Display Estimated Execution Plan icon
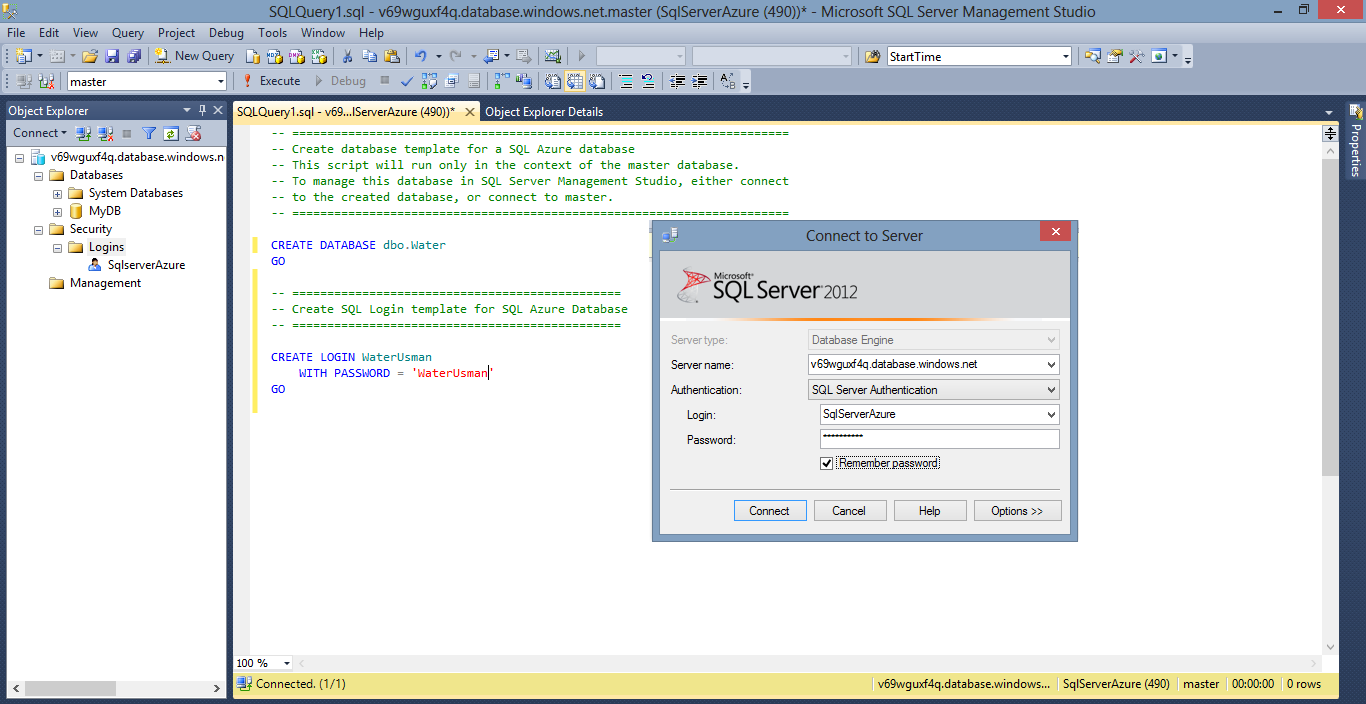The image size is (1366, 704). pyautogui.click(x=429, y=81)
